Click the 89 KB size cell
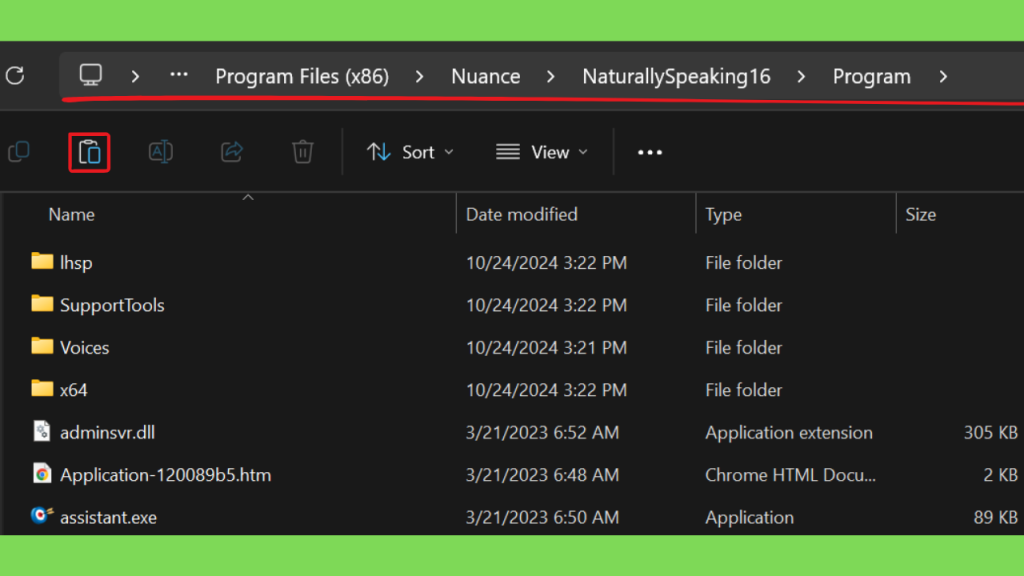 tap(996, 517)
